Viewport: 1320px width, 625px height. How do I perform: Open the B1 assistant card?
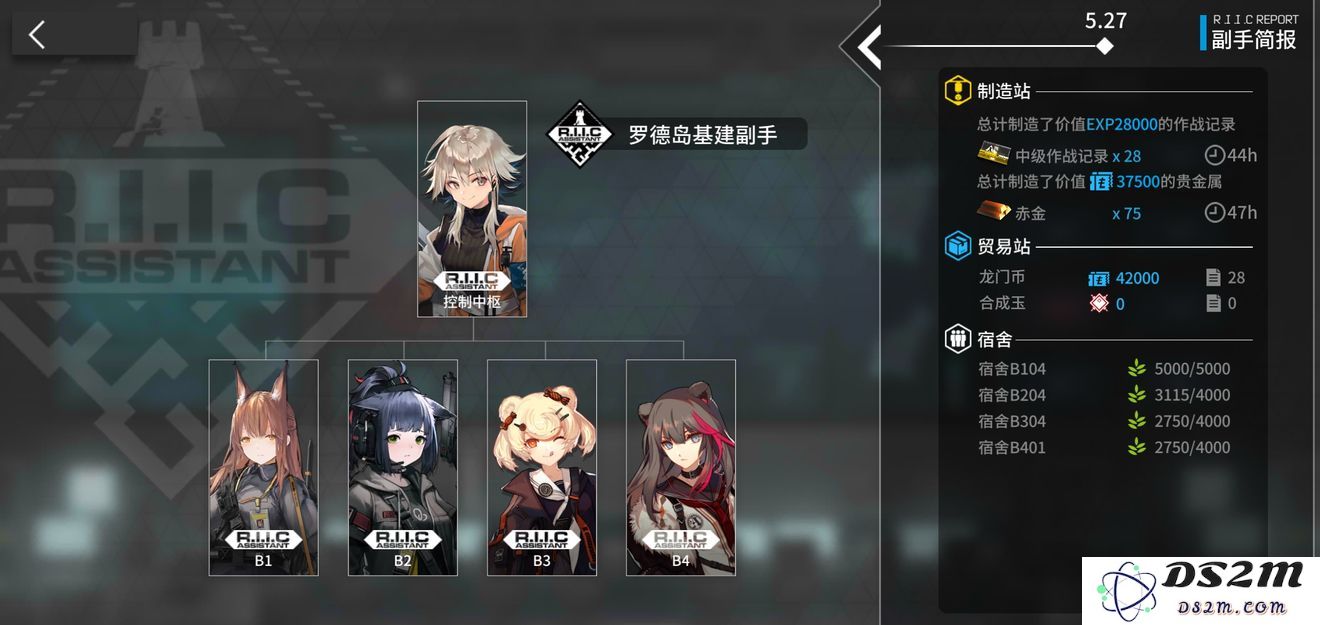point(264,468)
